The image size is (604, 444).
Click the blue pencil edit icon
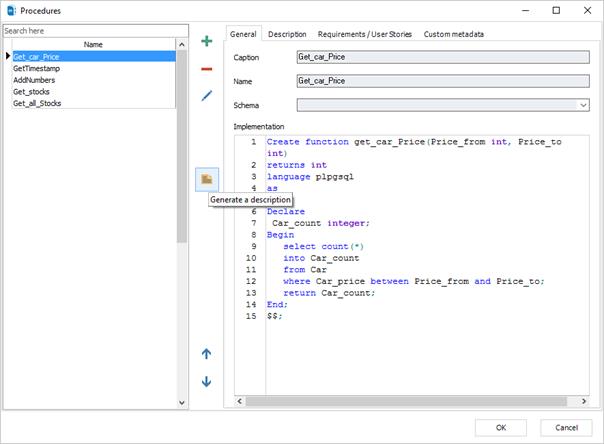click(207, 96)
